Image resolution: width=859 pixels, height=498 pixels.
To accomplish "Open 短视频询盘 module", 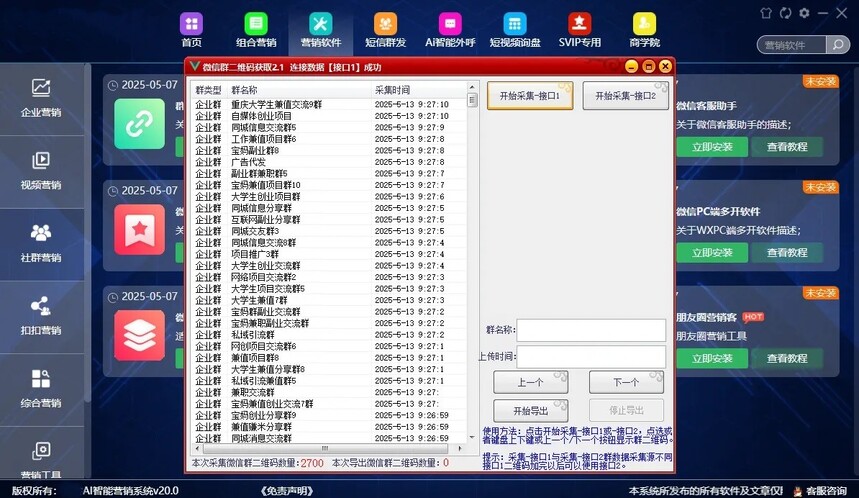I will click(x=514, y=30).
